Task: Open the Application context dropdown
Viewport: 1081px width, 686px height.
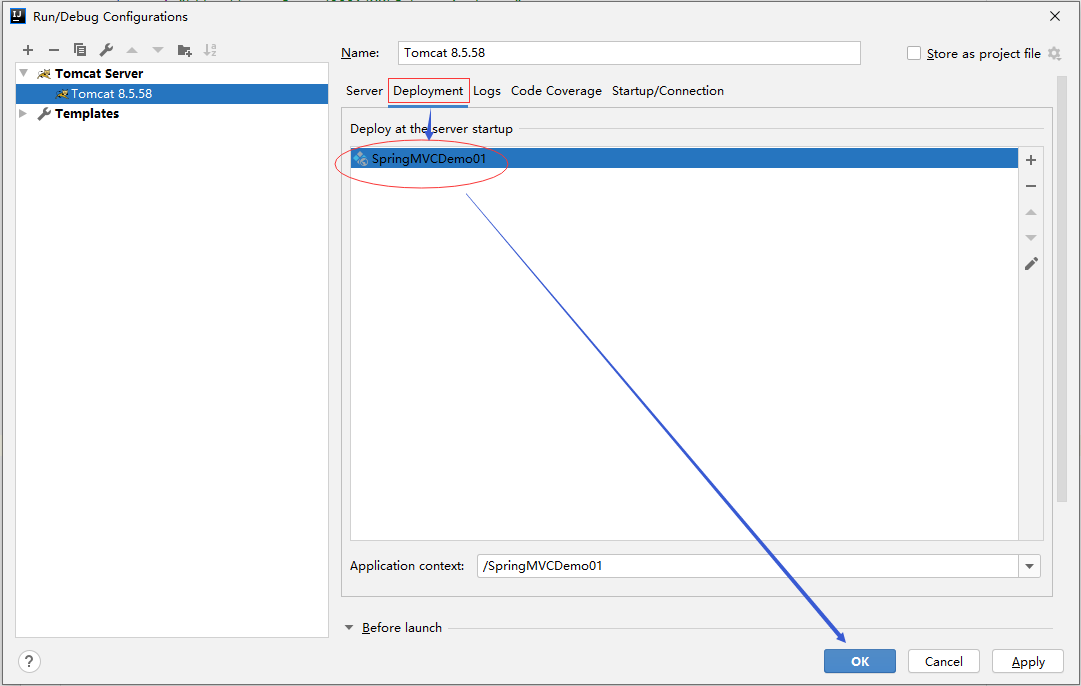Action: [1029, 566]
